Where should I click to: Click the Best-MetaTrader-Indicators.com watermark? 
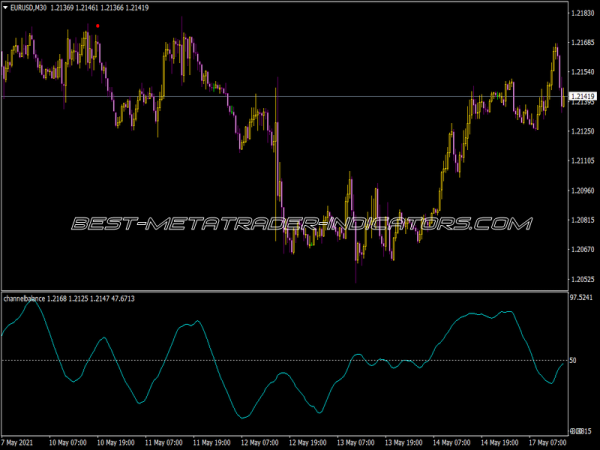coord(300,224)
